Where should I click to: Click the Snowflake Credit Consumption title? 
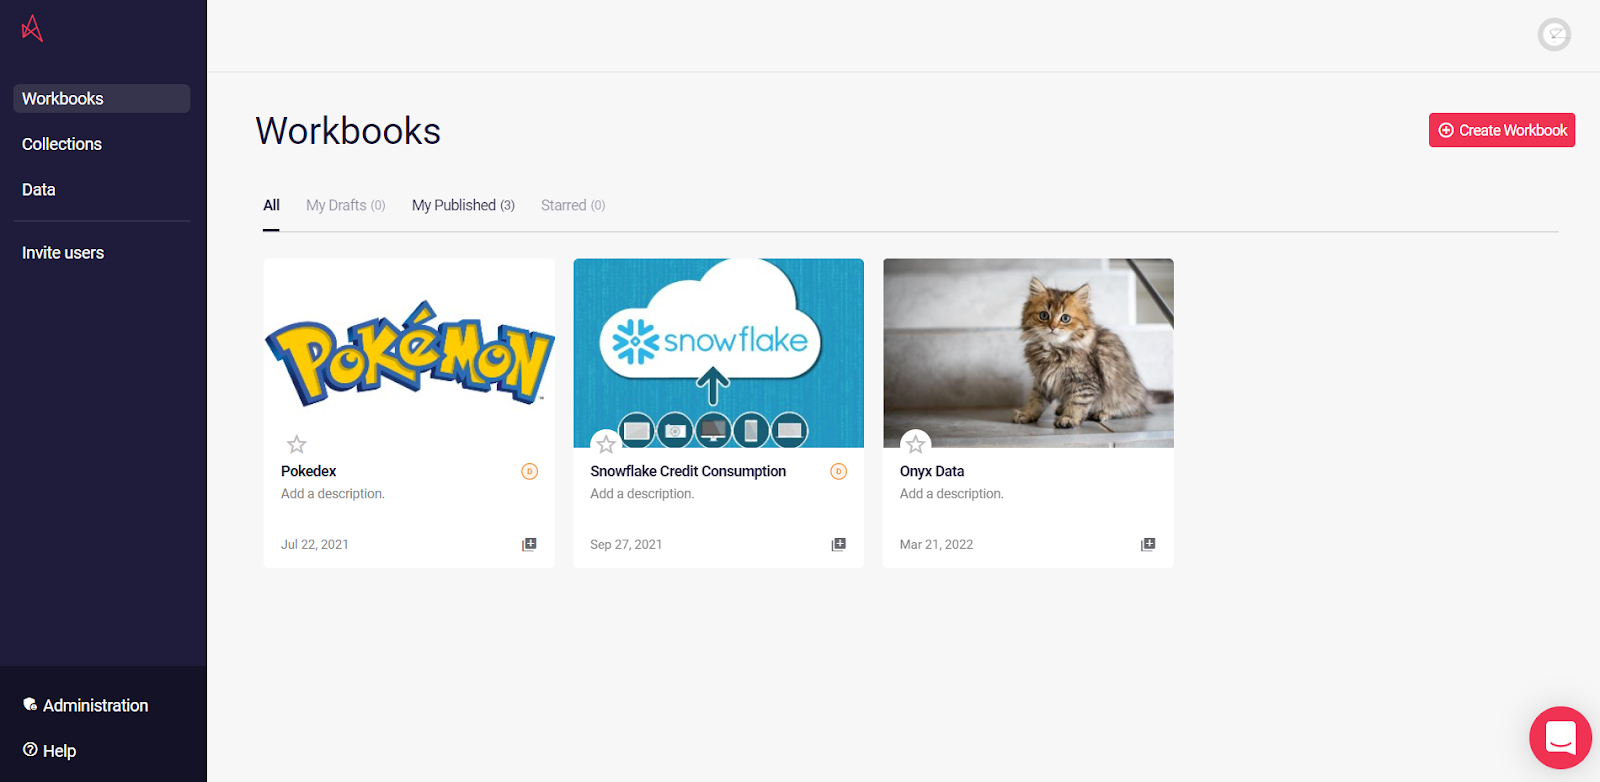[x=688, y=471]
